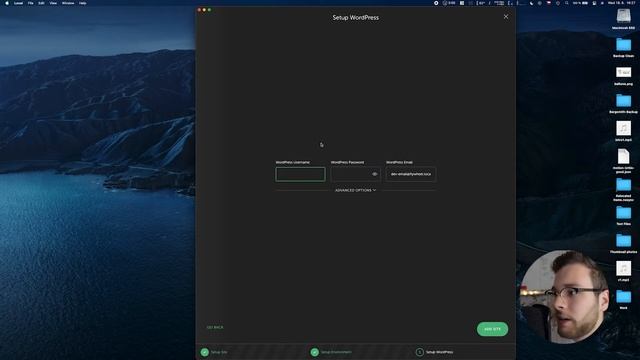Select the Macintosh SSD drive icon
The width and height of the screenshot is (640, 360).
coord(623,19)
